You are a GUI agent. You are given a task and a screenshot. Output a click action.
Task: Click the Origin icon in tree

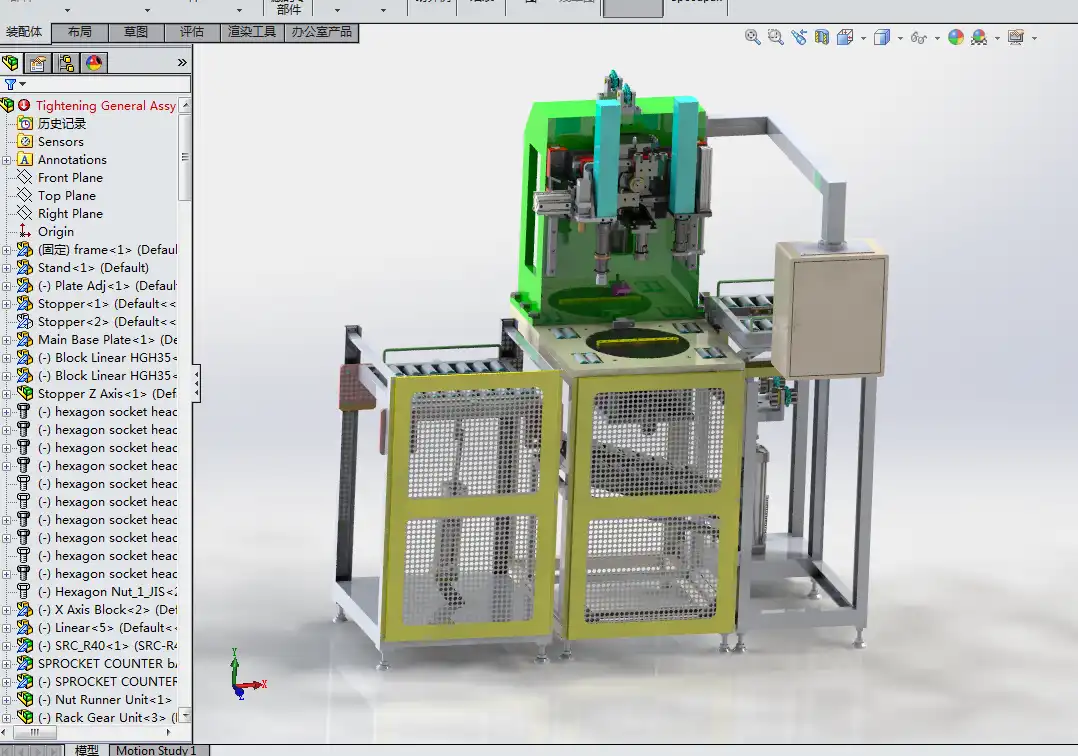click(x=25, y=231)
